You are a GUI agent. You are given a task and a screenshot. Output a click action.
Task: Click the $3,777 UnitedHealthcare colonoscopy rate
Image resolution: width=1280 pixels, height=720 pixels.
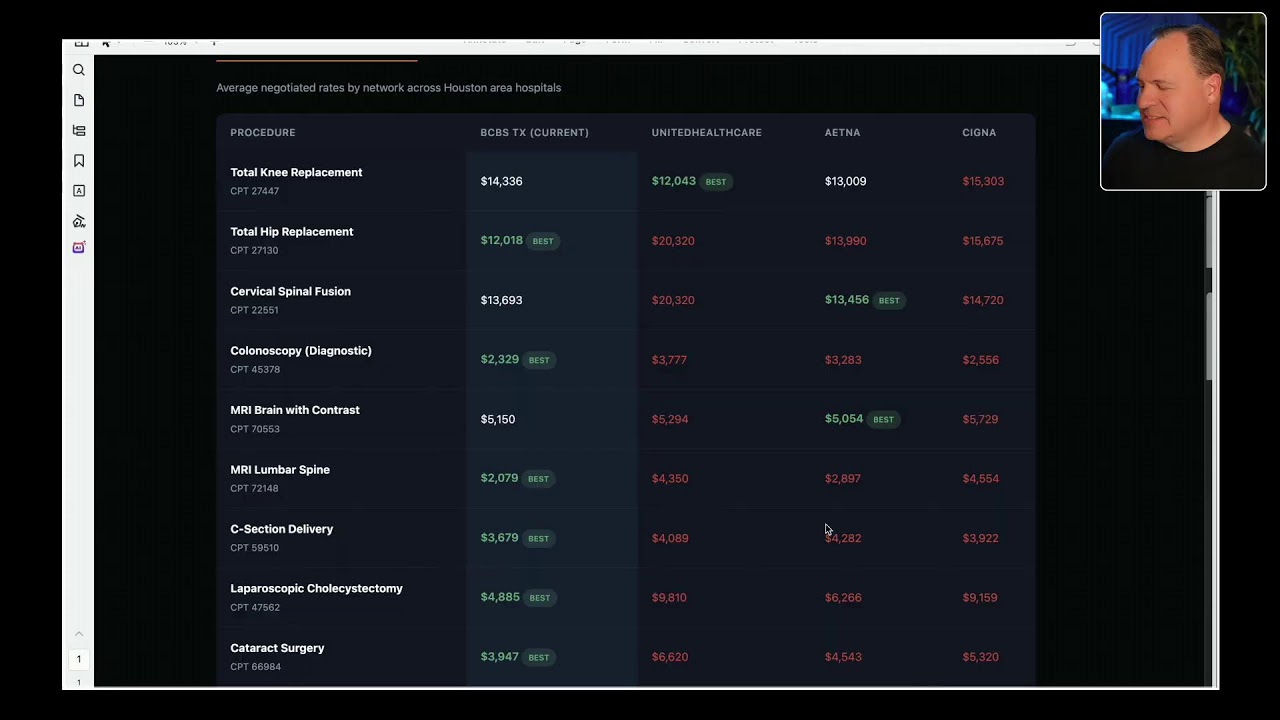click(x=669, y=360)
